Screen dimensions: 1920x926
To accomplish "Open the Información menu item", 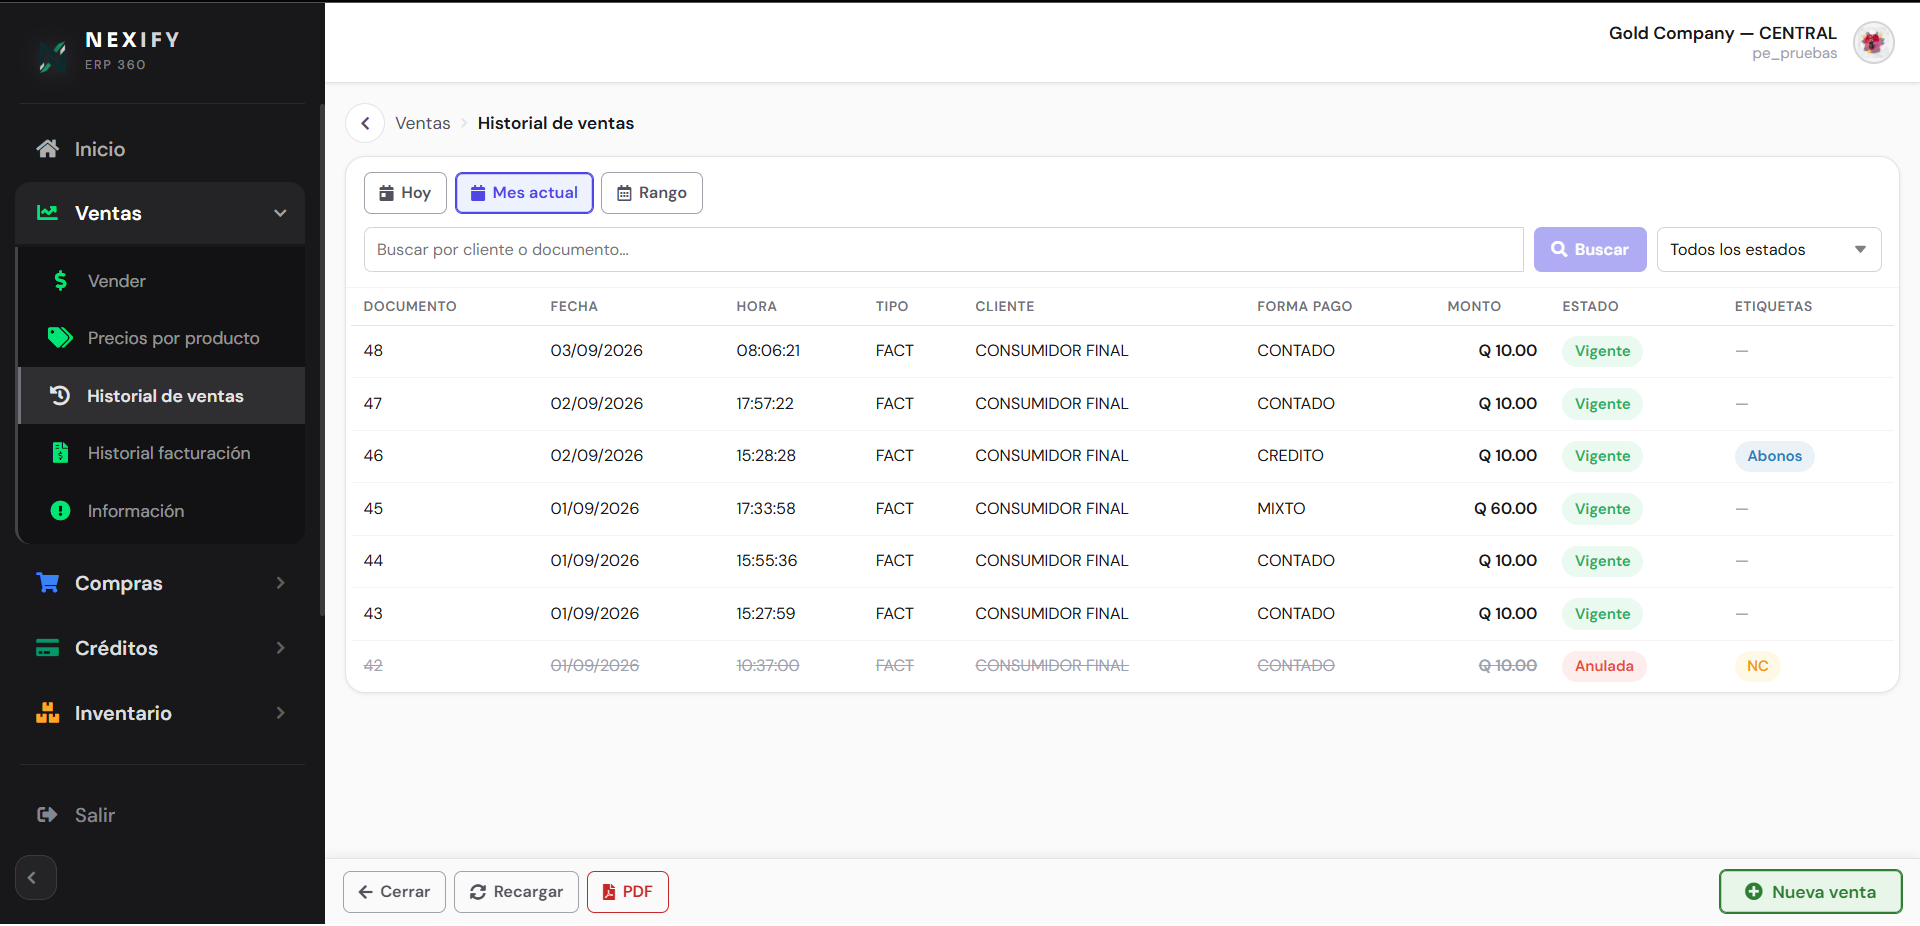I will (x=162, y=511).
